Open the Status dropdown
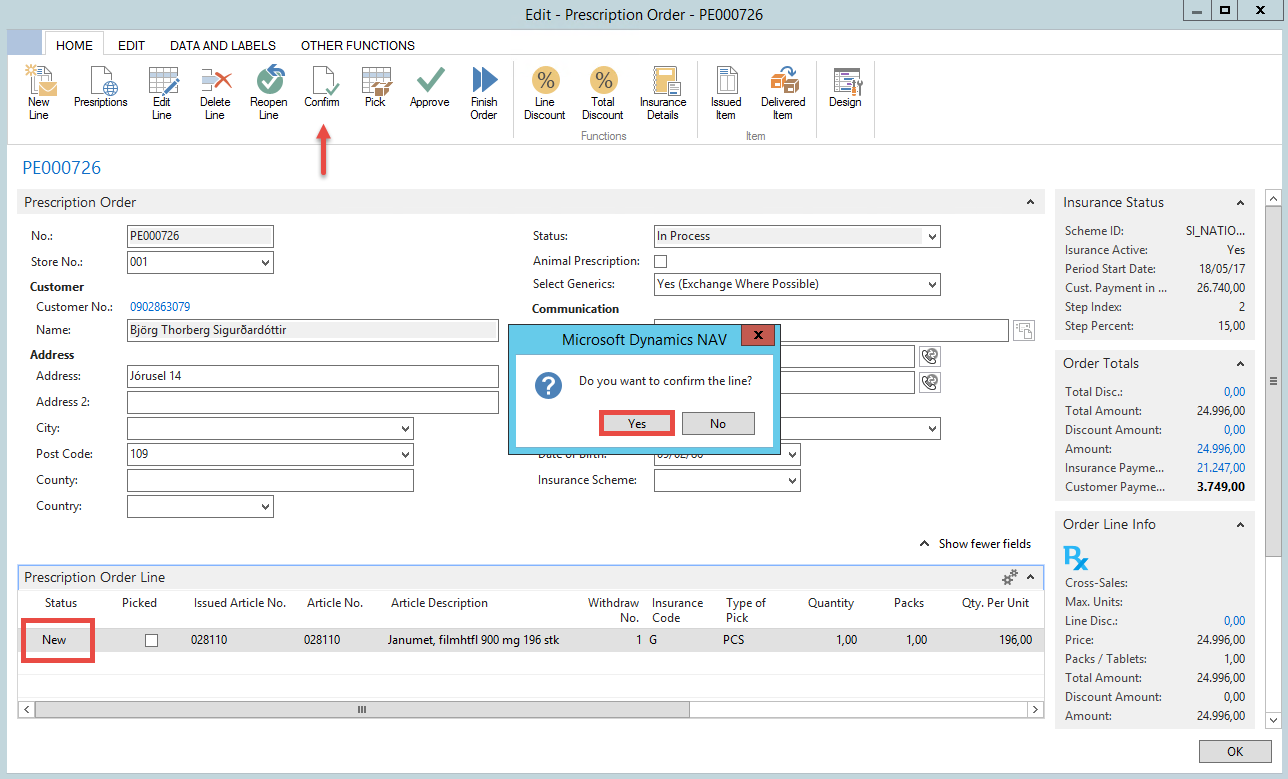This screenshot has height=779, width=1288. pos(932,237)
